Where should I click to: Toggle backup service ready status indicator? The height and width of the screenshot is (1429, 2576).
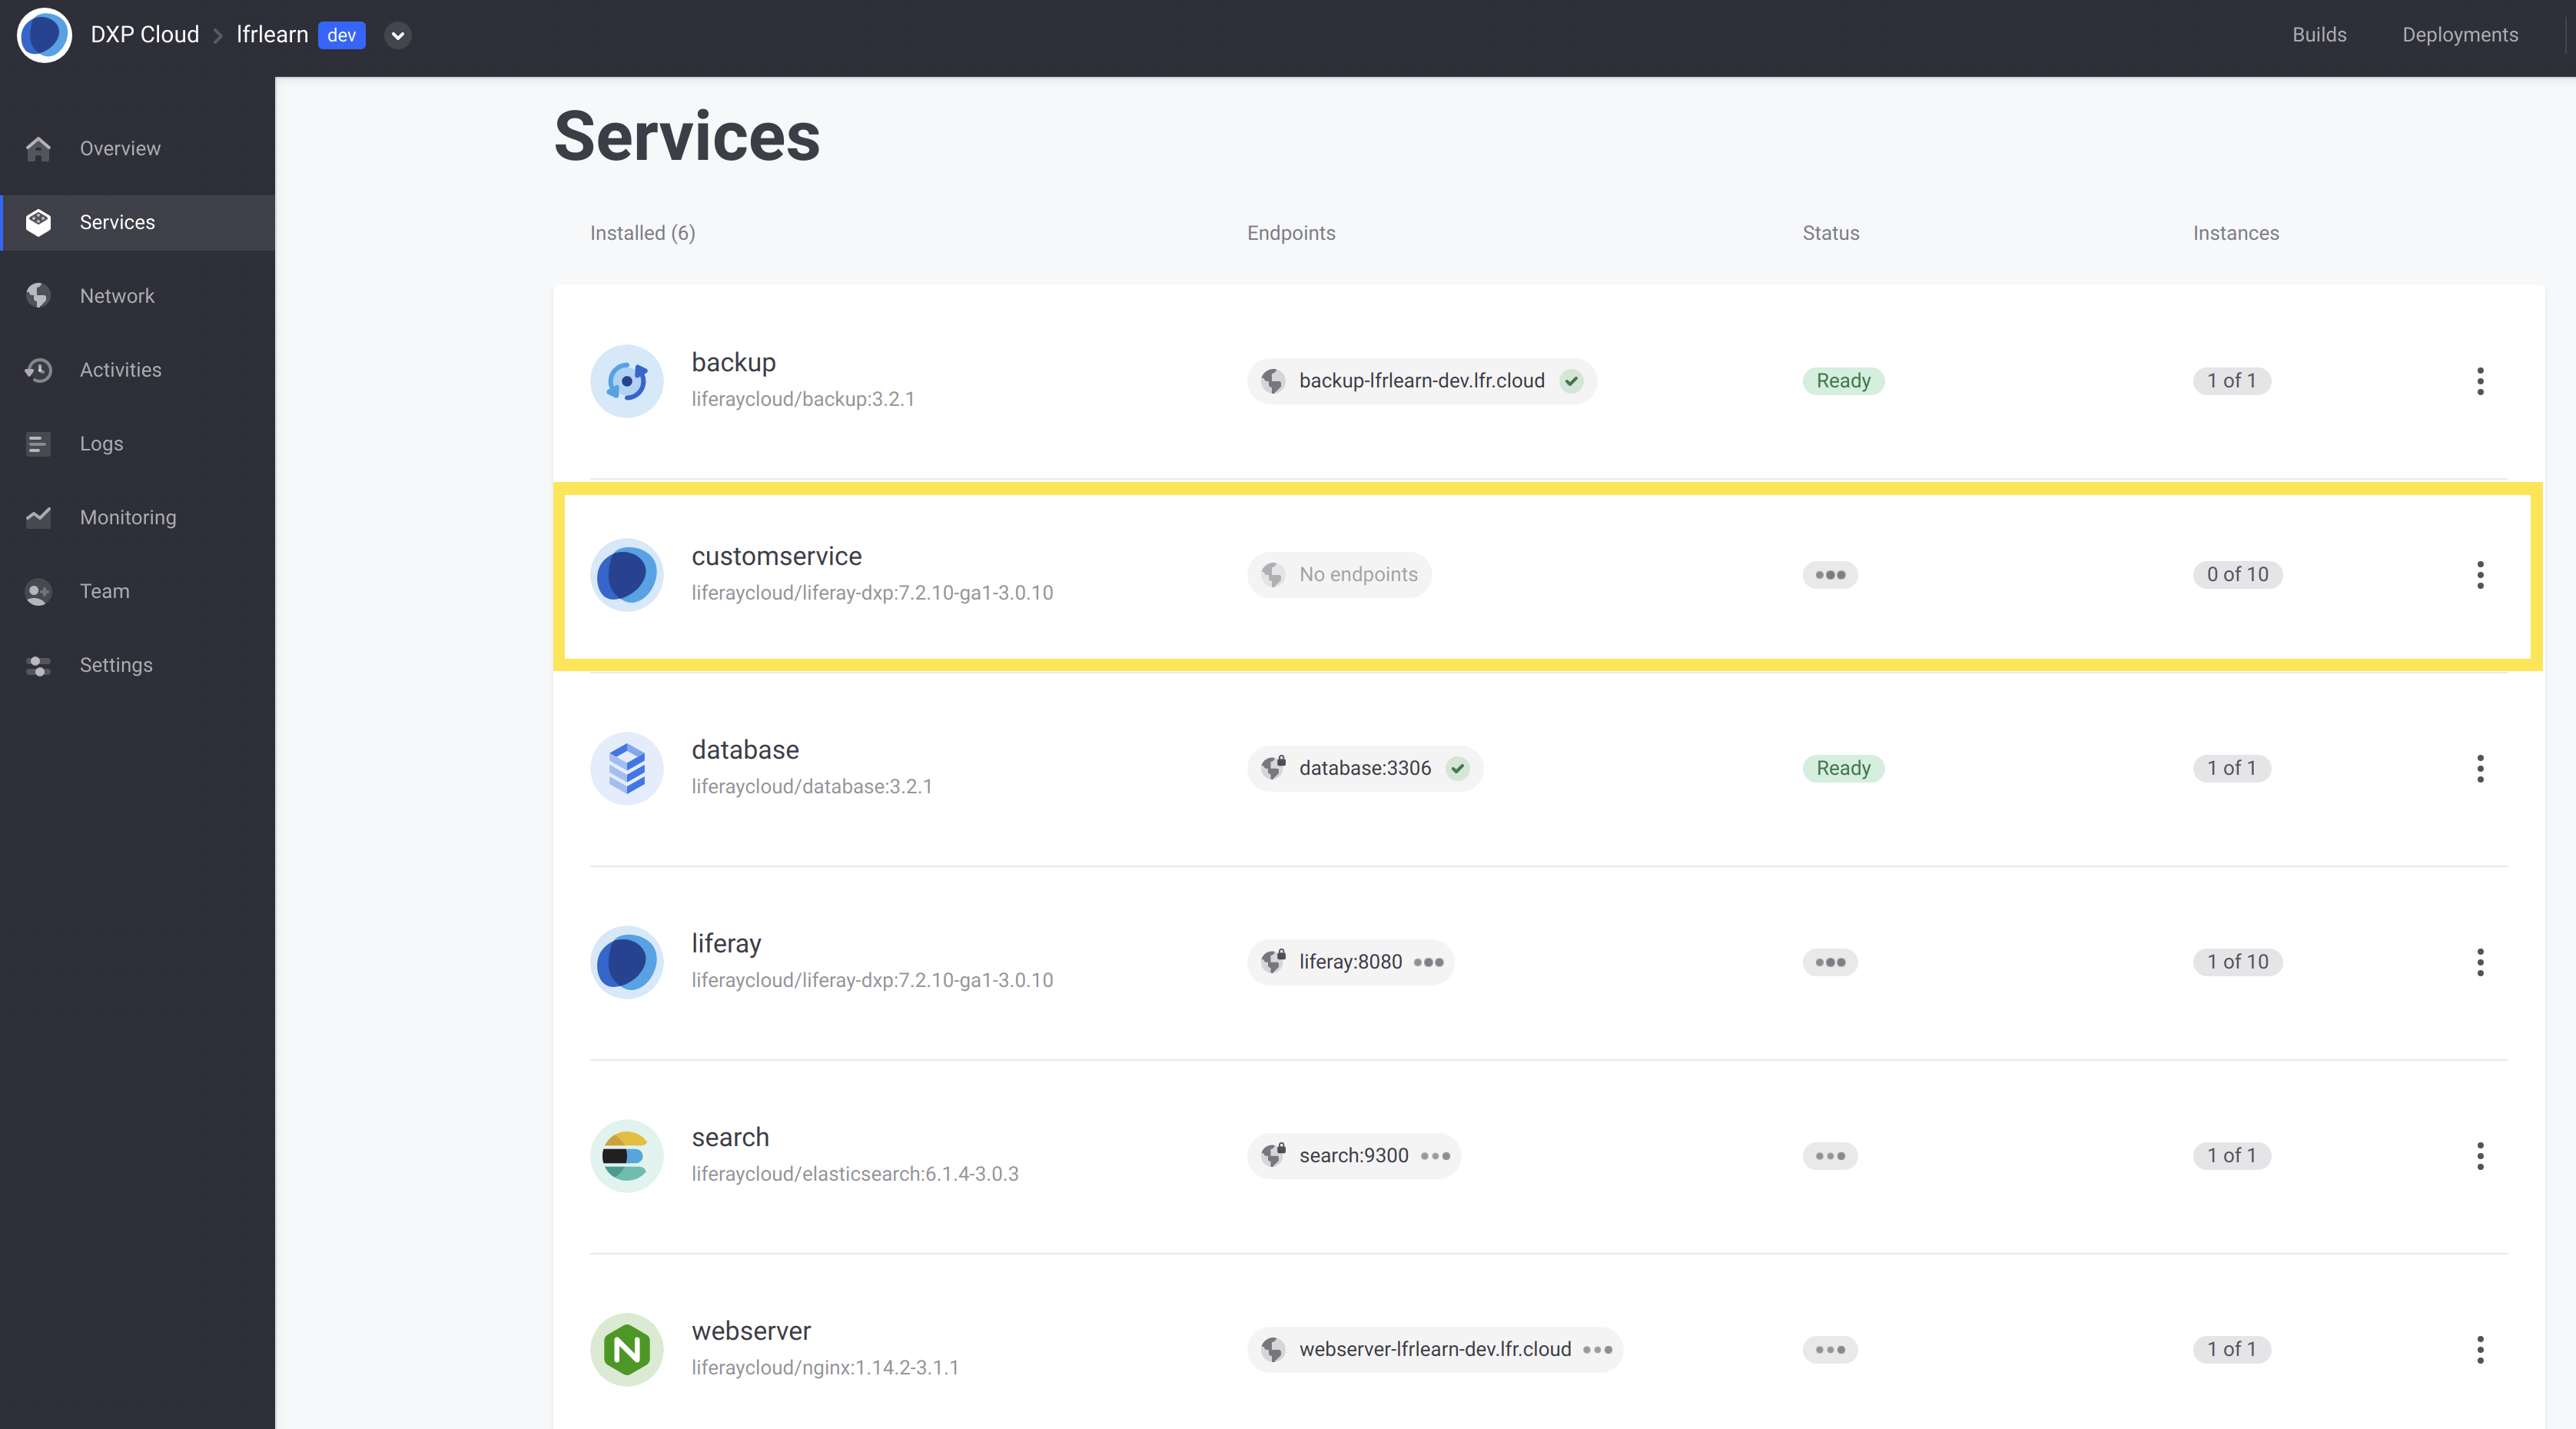pyautogui.click(x=1843, y=381)
